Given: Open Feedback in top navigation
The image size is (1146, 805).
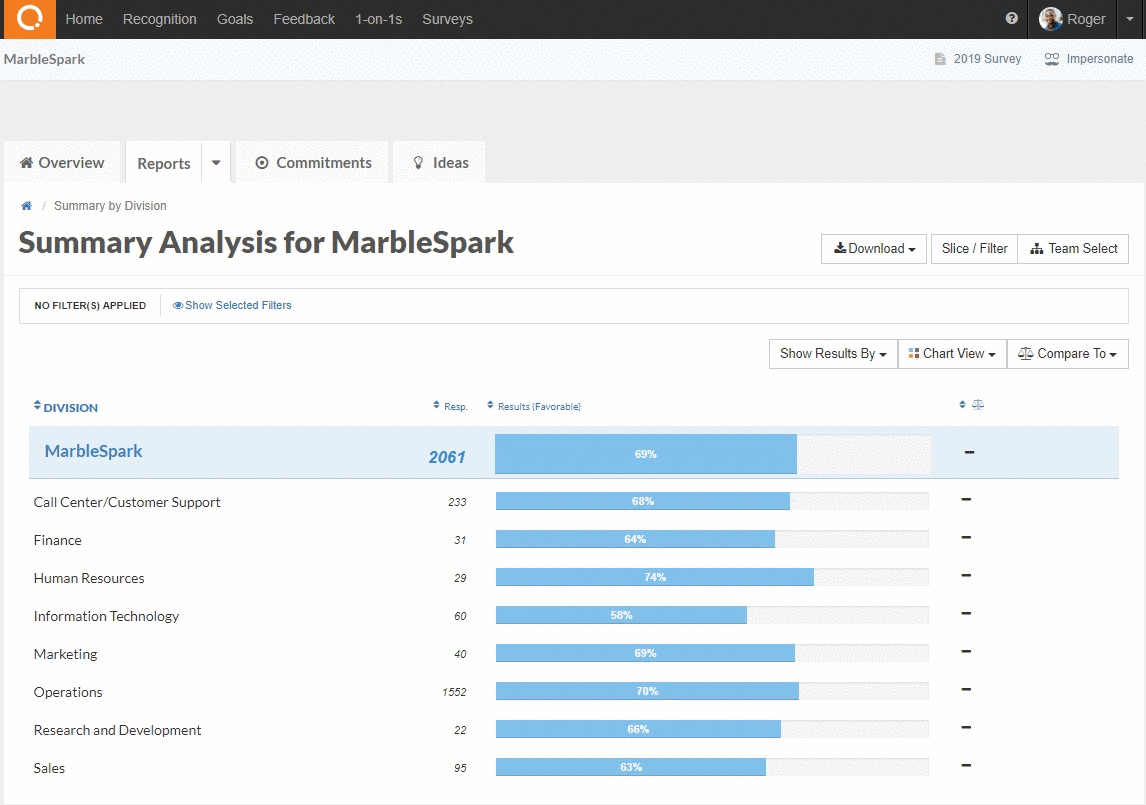Looking at the screenshot, I should click(304, 19).
